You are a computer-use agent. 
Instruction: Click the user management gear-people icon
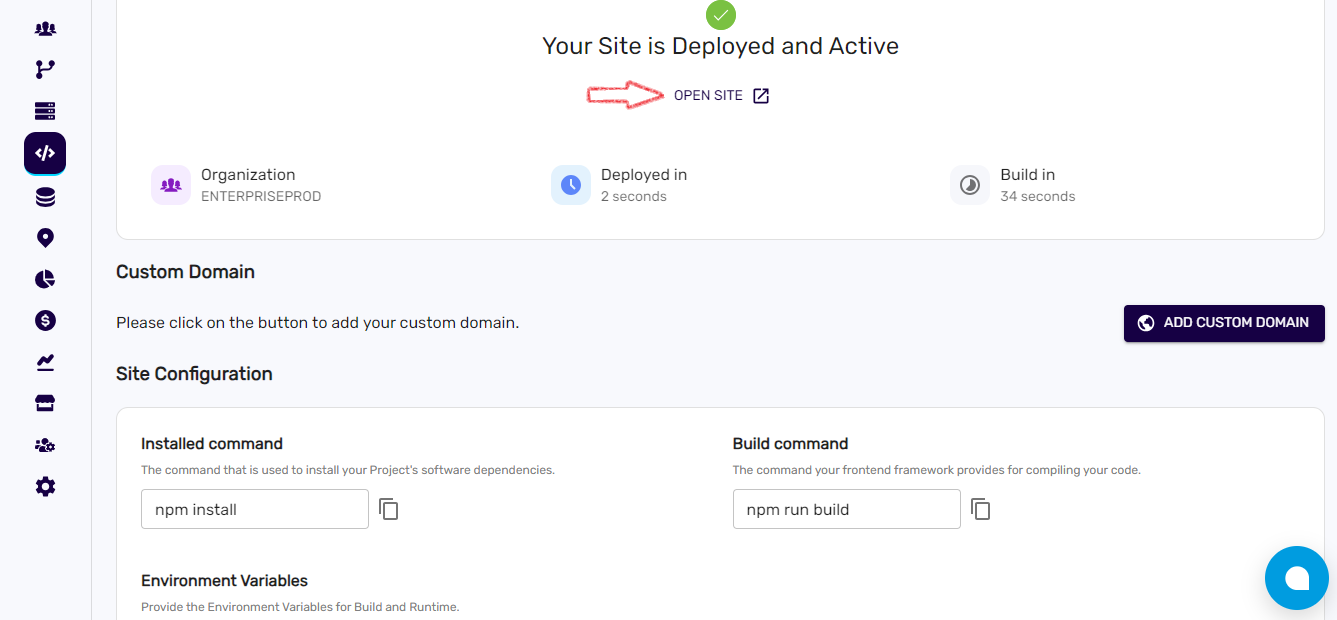pyautogui.click(x=45, y=445)
